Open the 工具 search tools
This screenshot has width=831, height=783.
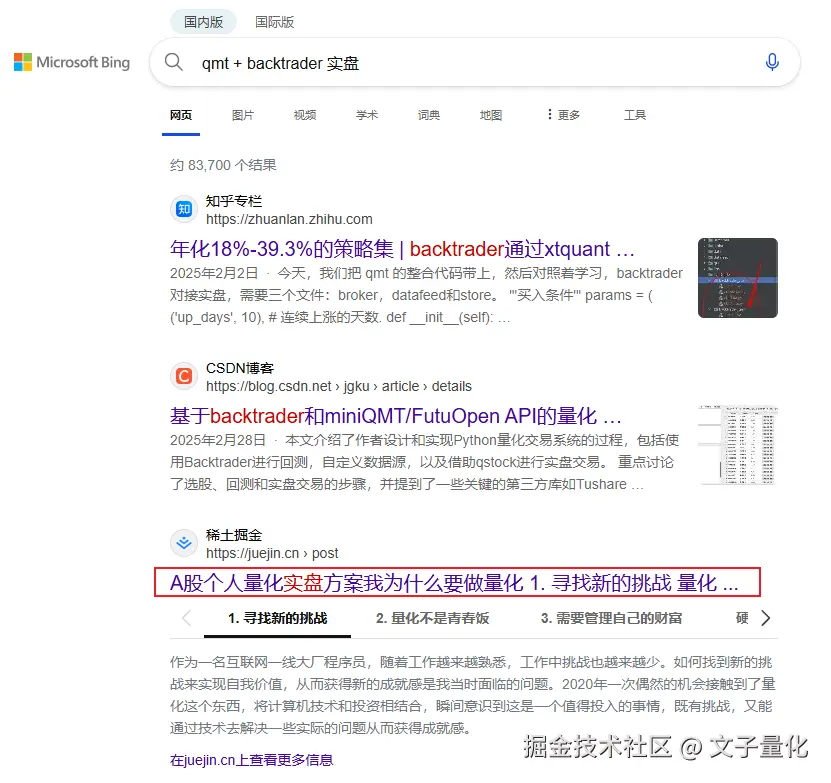tap(635, 115)
